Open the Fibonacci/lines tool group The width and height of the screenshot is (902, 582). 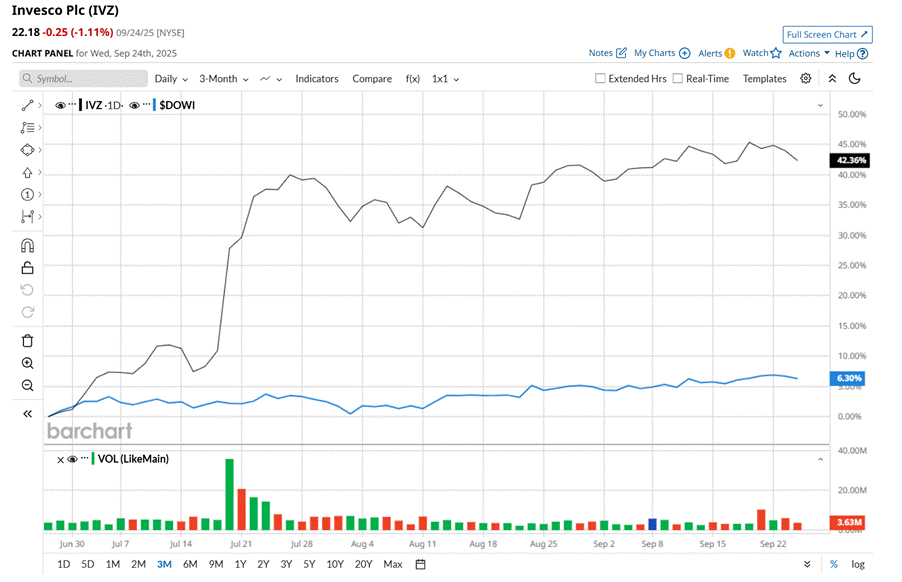click(27, 128)
